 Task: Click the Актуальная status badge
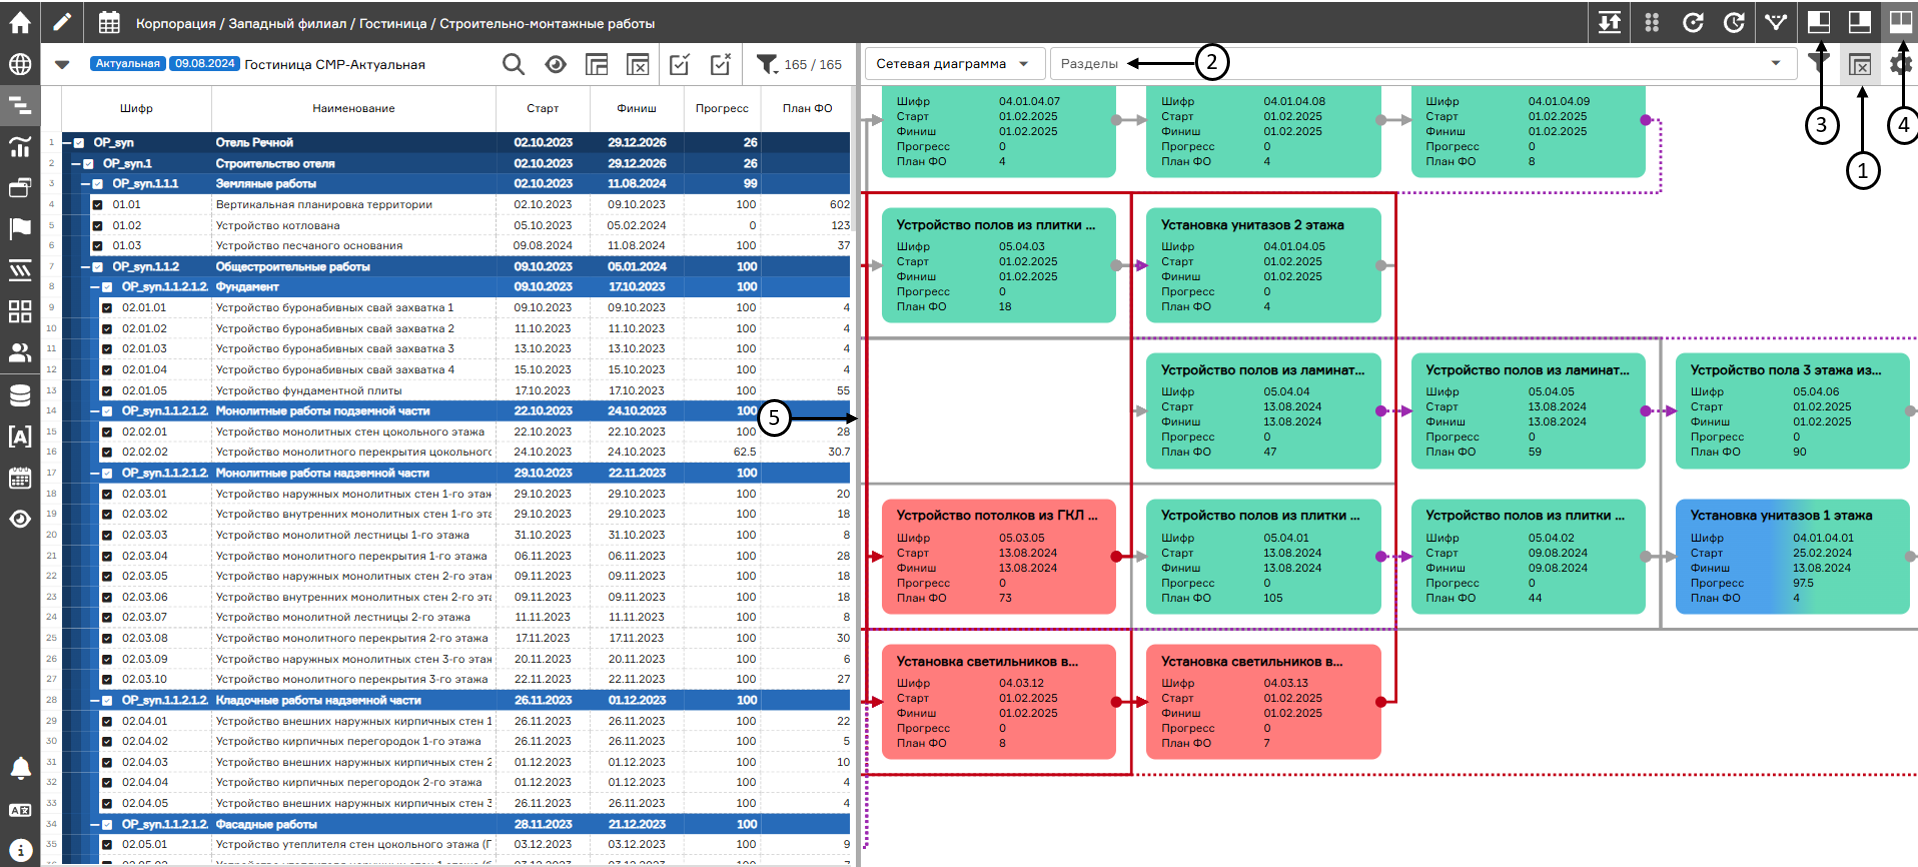(x=127, y=64)
